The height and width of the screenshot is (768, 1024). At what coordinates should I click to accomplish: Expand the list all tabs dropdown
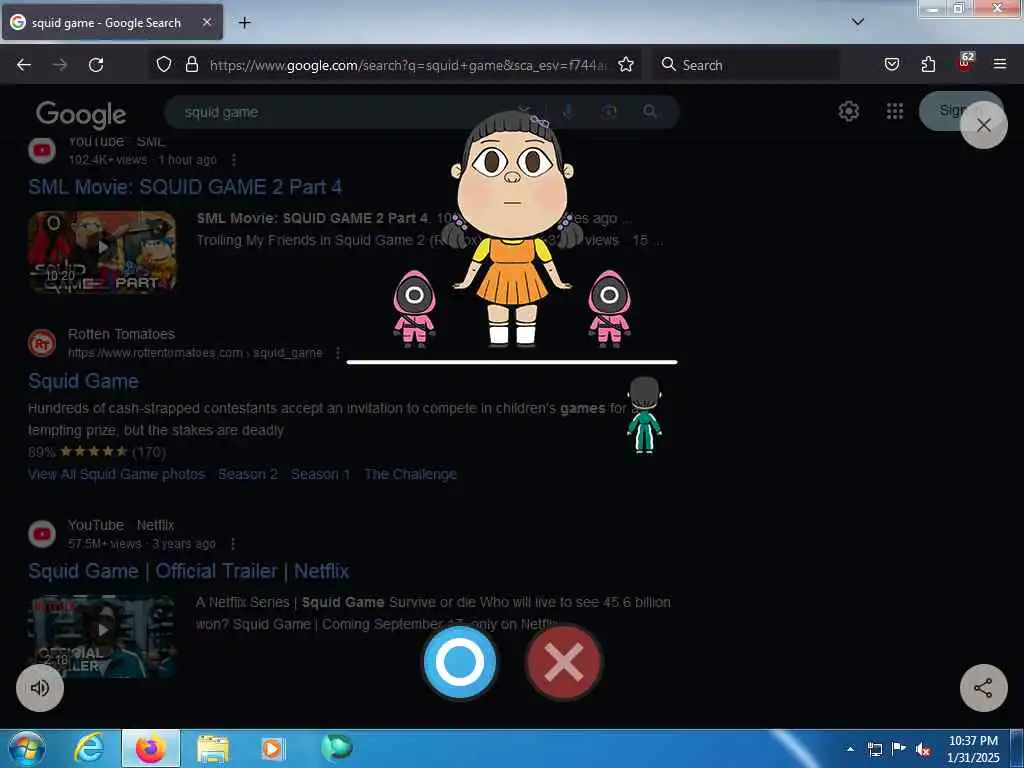tap(858, 22)
